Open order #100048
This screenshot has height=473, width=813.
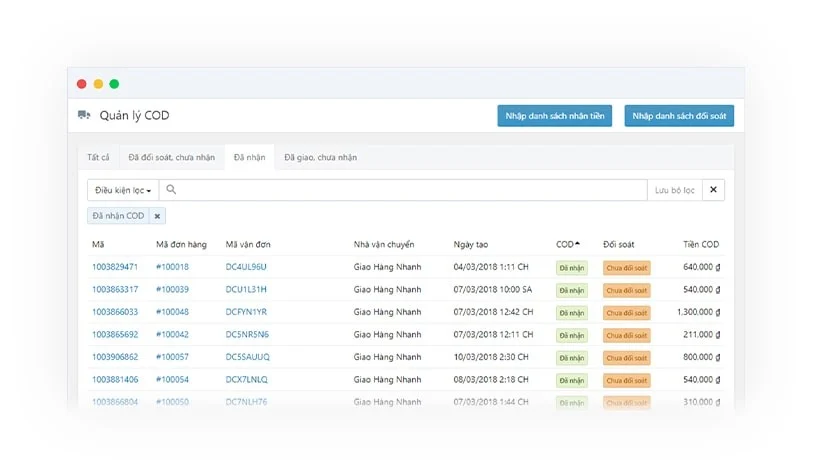pyautogui.click(x=173, y=312)
